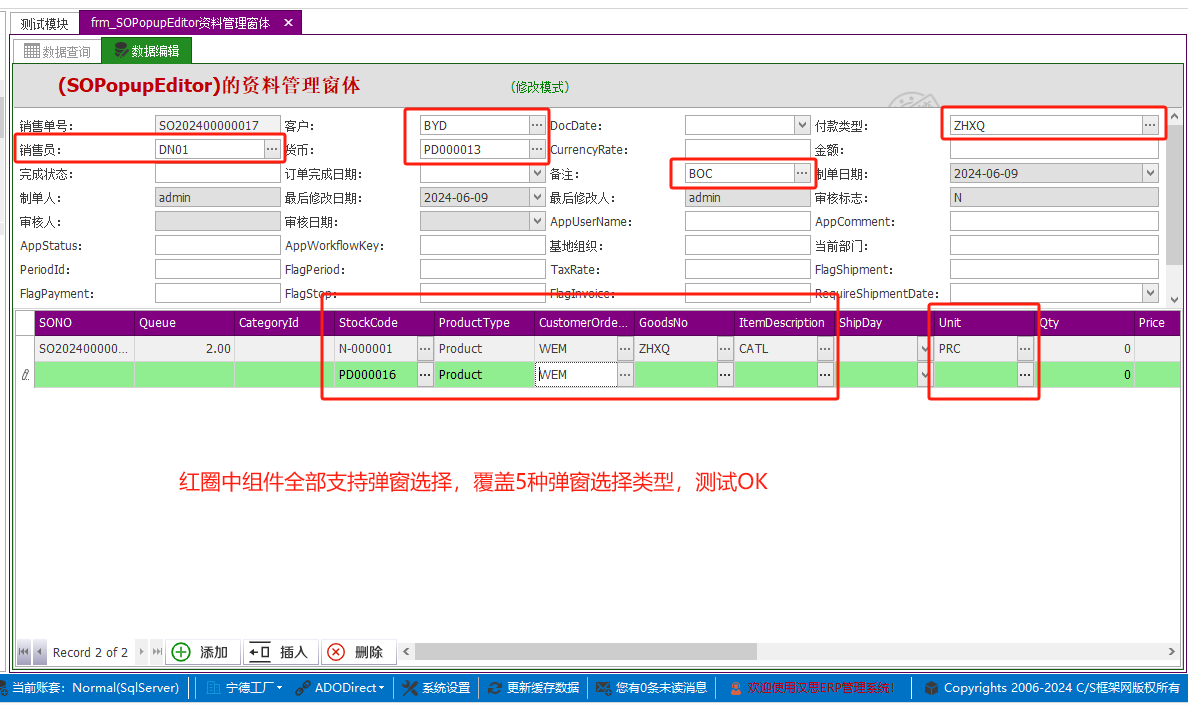
Task: Open ItemDescription ellipsis in PD000016 row
Action: click(x=825, y=375)
